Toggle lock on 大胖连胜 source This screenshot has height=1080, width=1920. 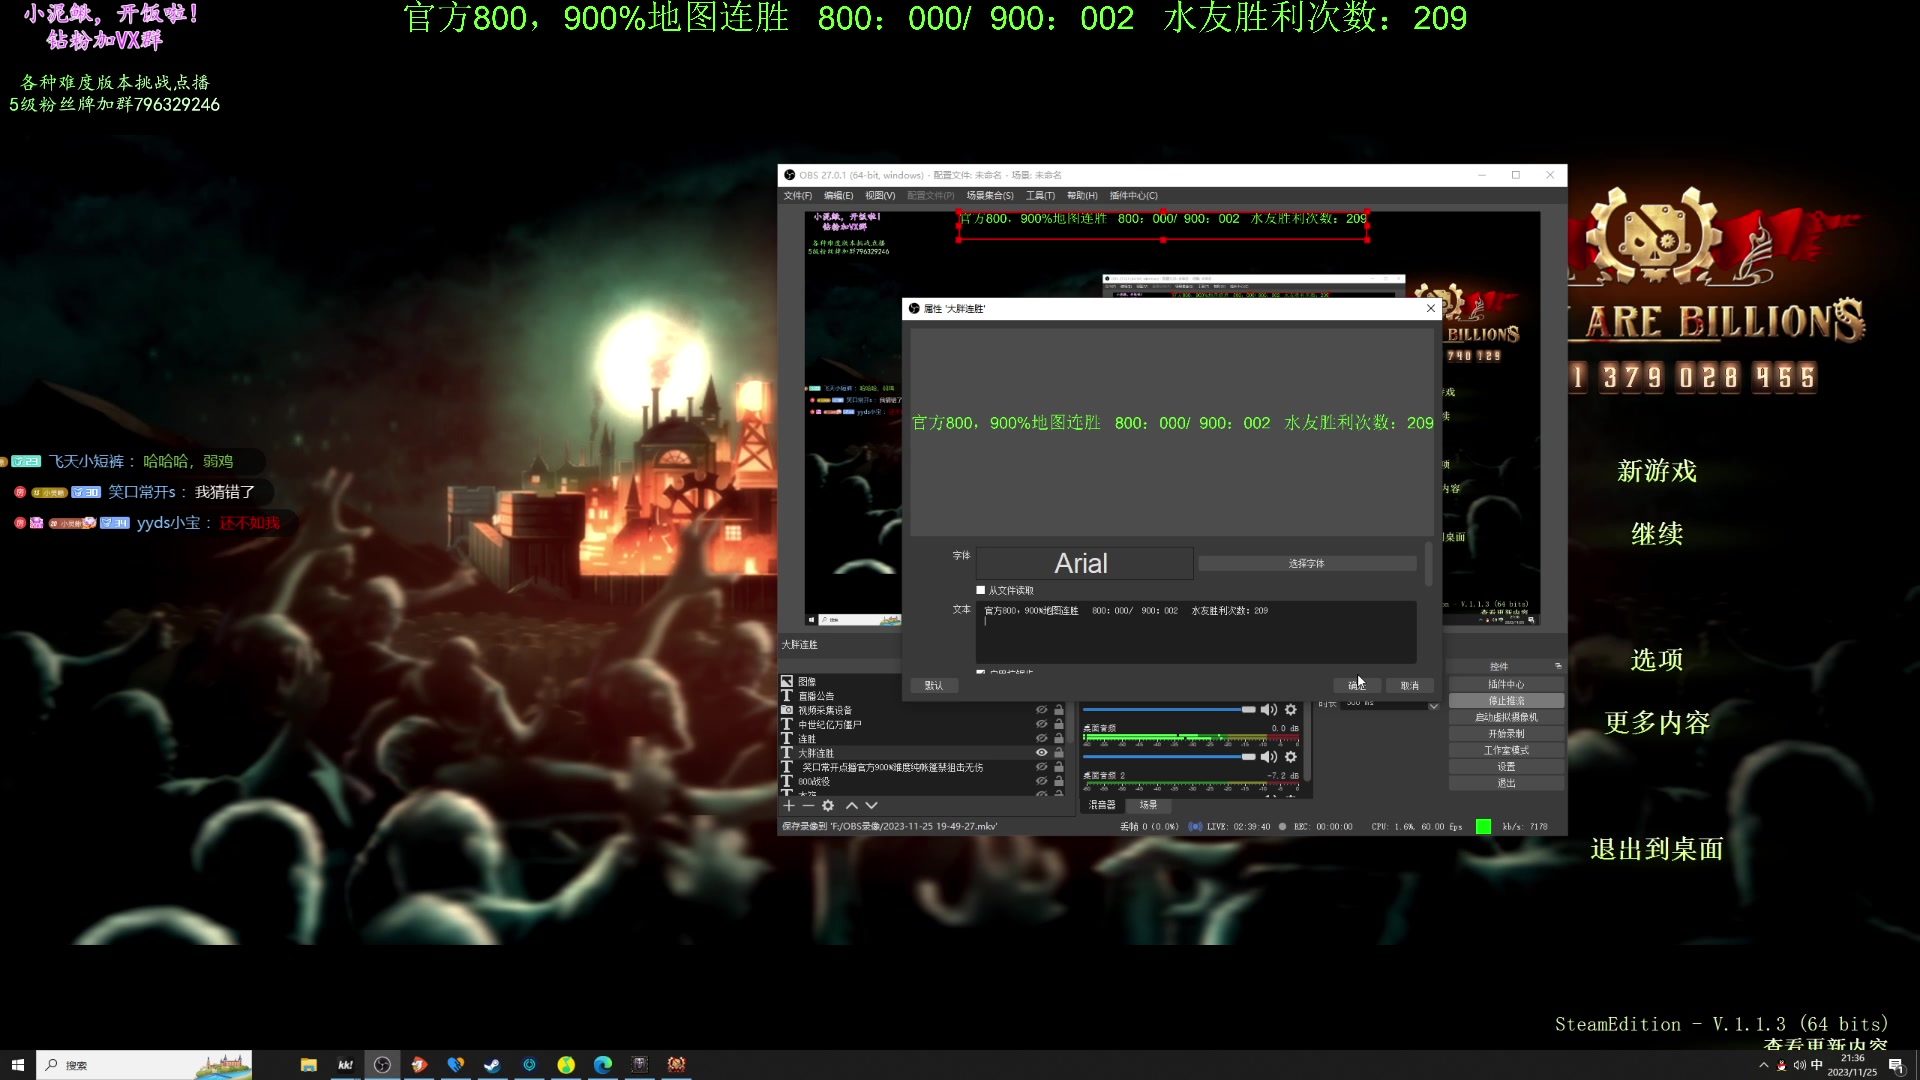[x=1058, y=753]
